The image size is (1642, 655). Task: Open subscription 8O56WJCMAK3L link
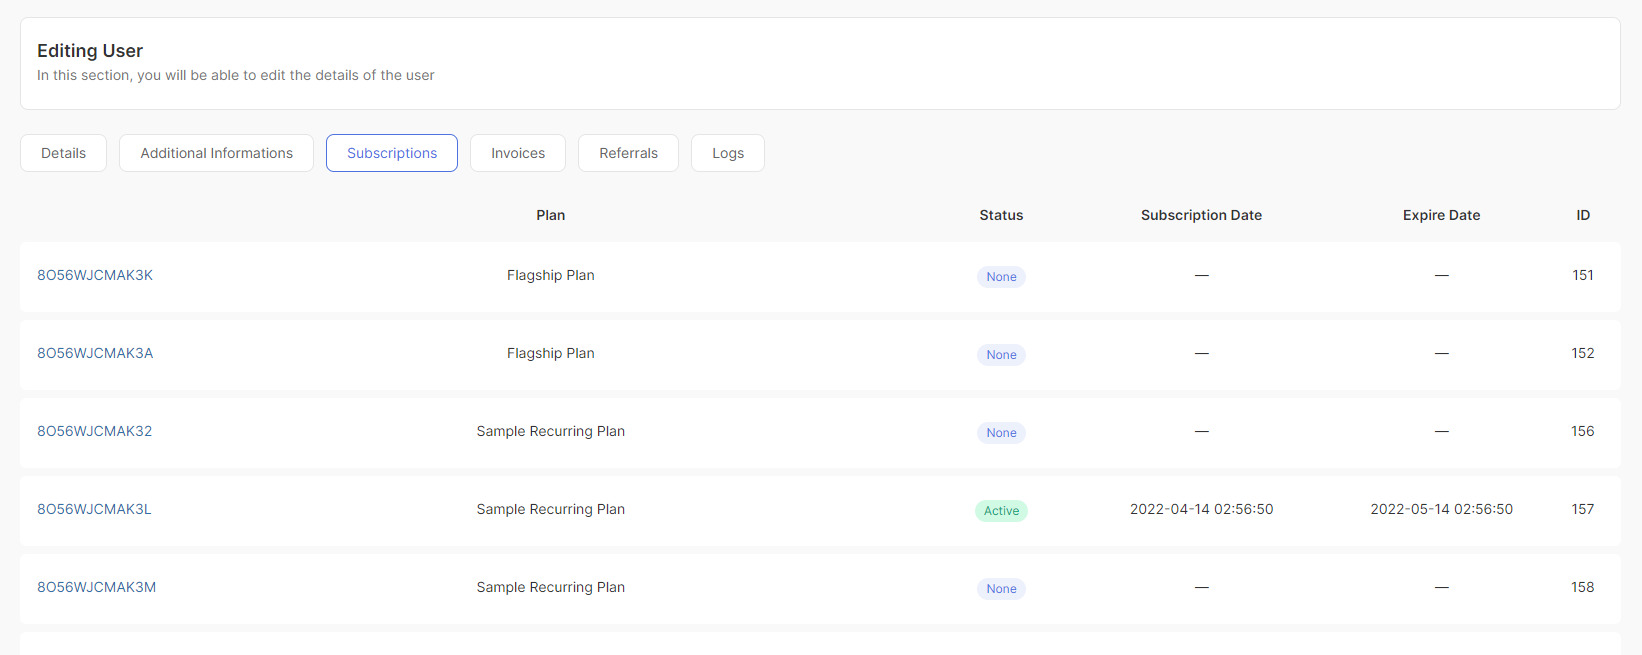[x=94, y=509]
